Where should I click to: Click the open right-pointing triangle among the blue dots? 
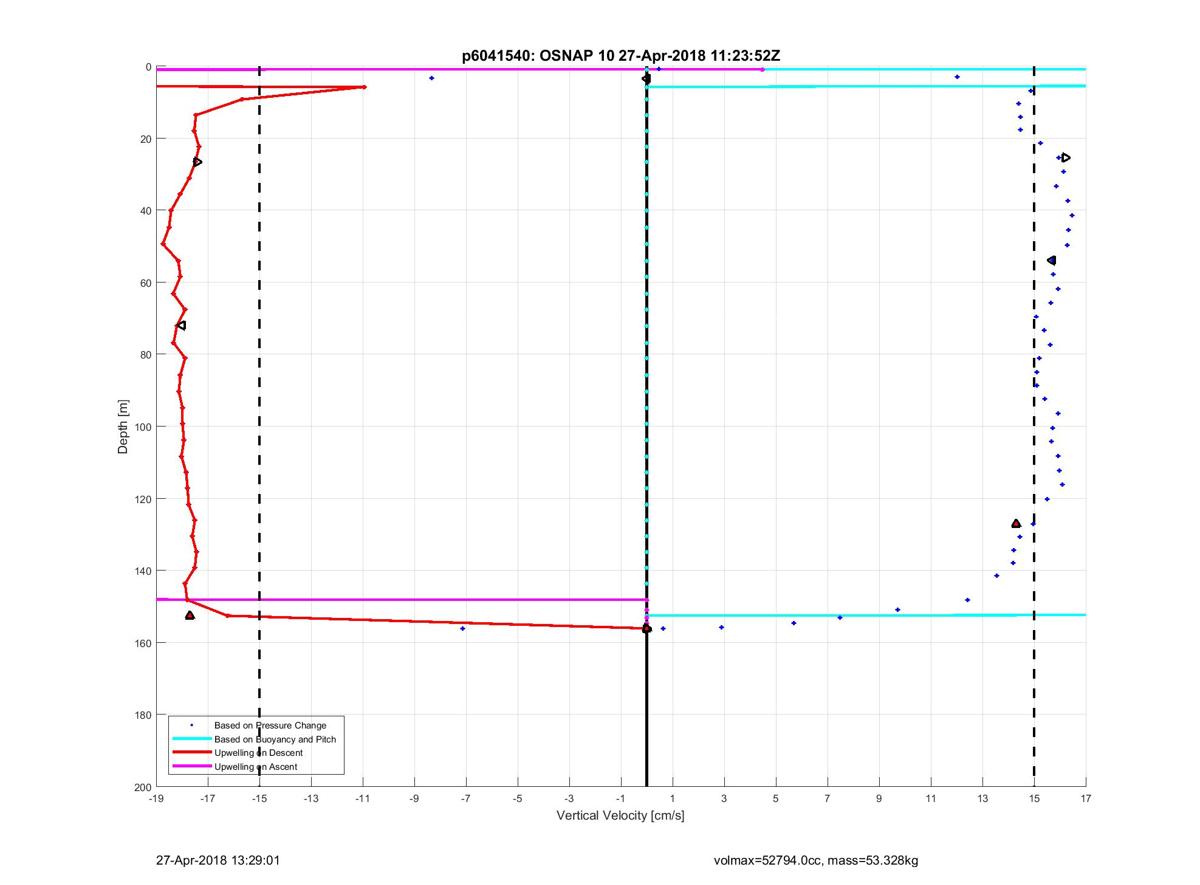(x=1066, y=157)
